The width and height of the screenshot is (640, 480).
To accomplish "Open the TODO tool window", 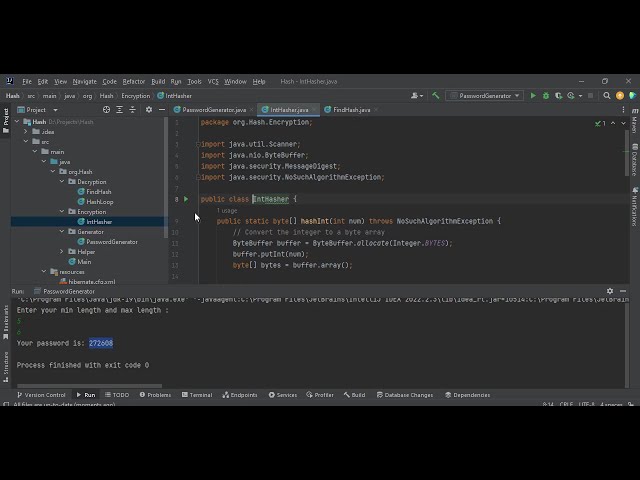I will pyautogui.click(x=117, y=395).
